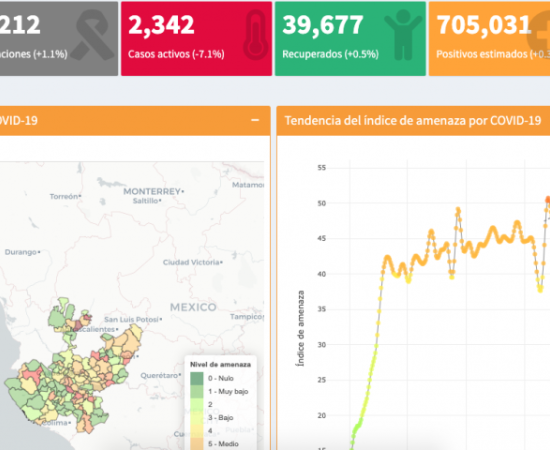550x450 pixels.
Task: Click the Ciudad Victoria map label
Action: coord(191,262)
